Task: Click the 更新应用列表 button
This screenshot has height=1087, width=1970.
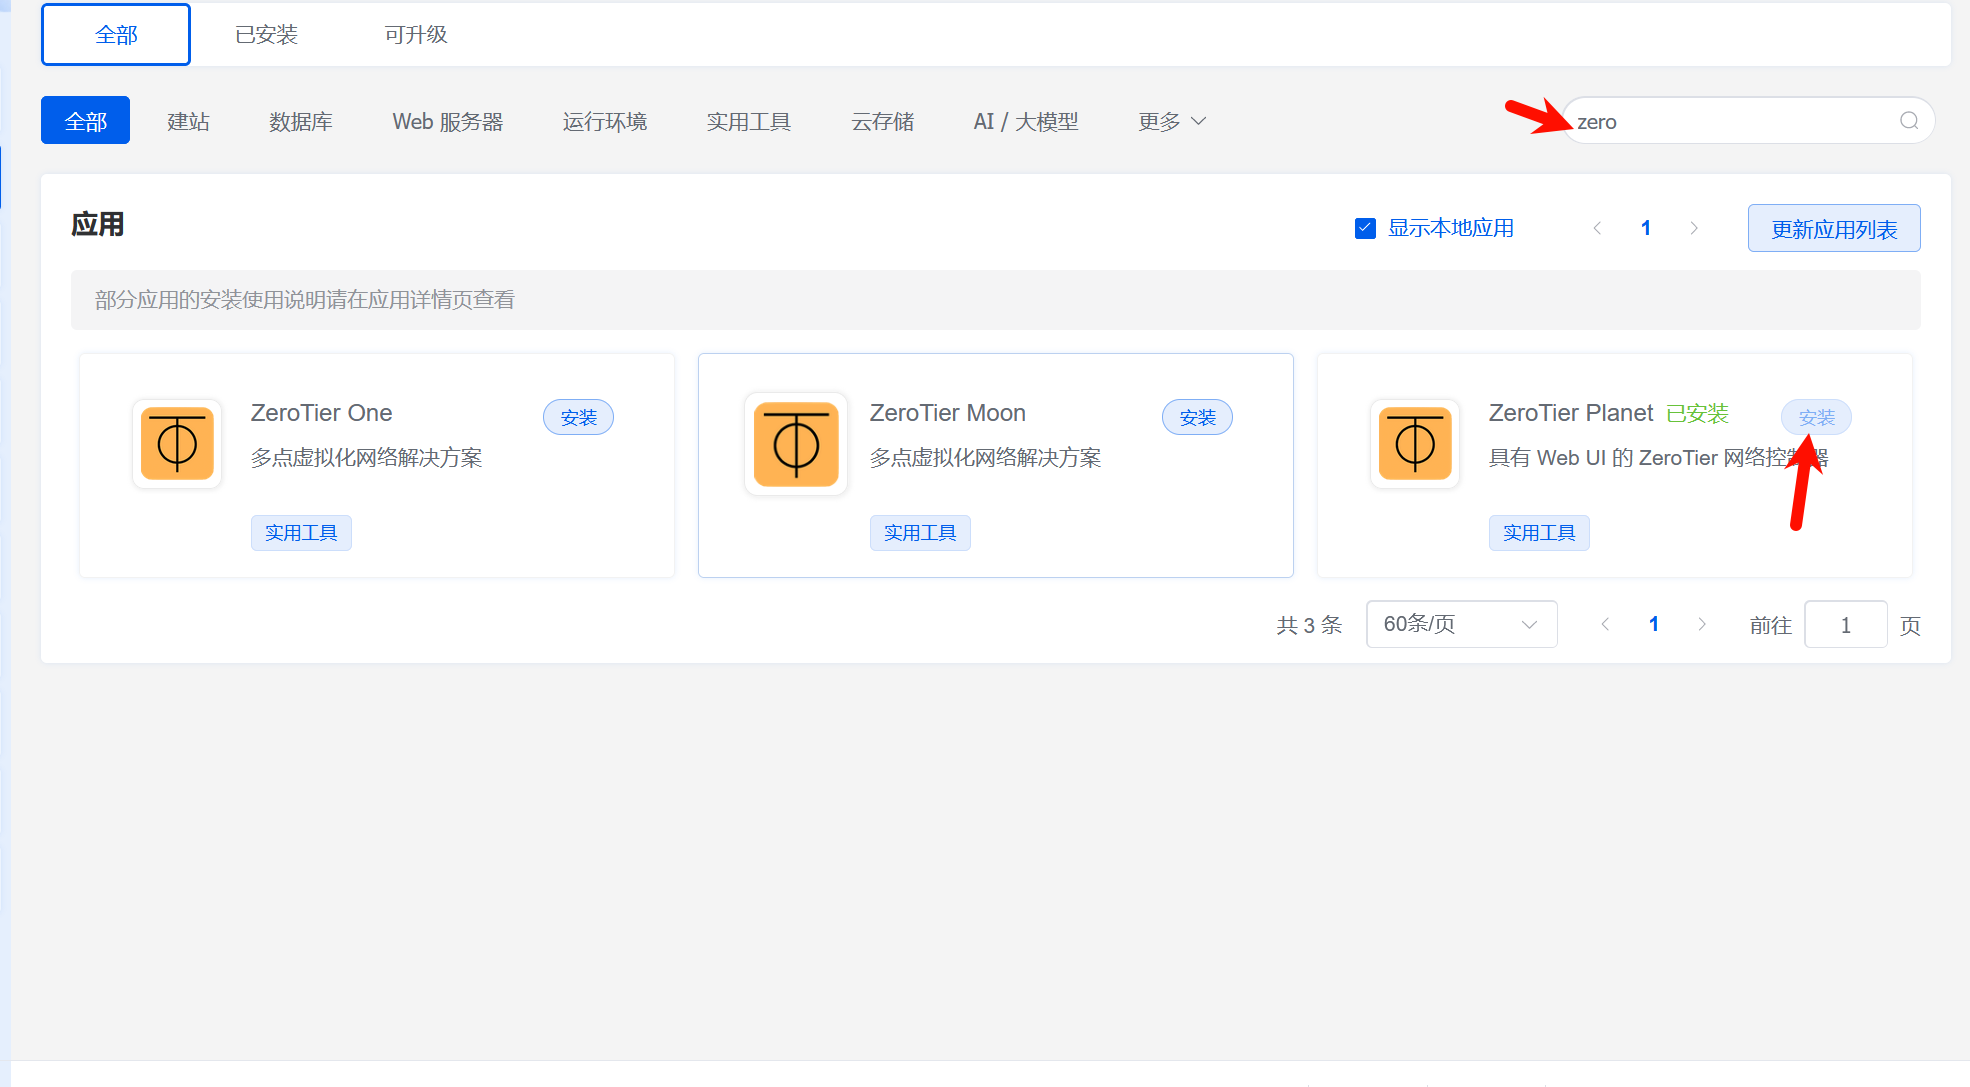Action: pyautogui.click(x=1833, y=229)
